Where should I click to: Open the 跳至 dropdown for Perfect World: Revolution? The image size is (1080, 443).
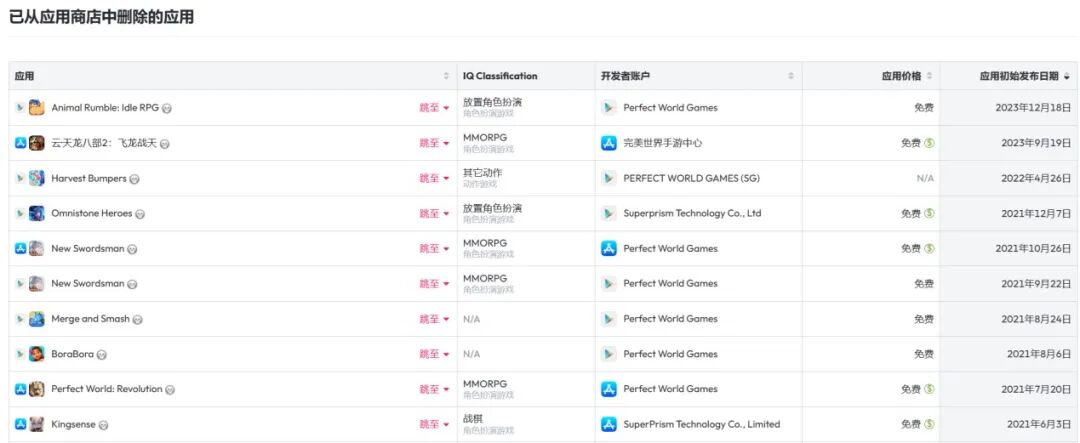click(x=434, y=389)
